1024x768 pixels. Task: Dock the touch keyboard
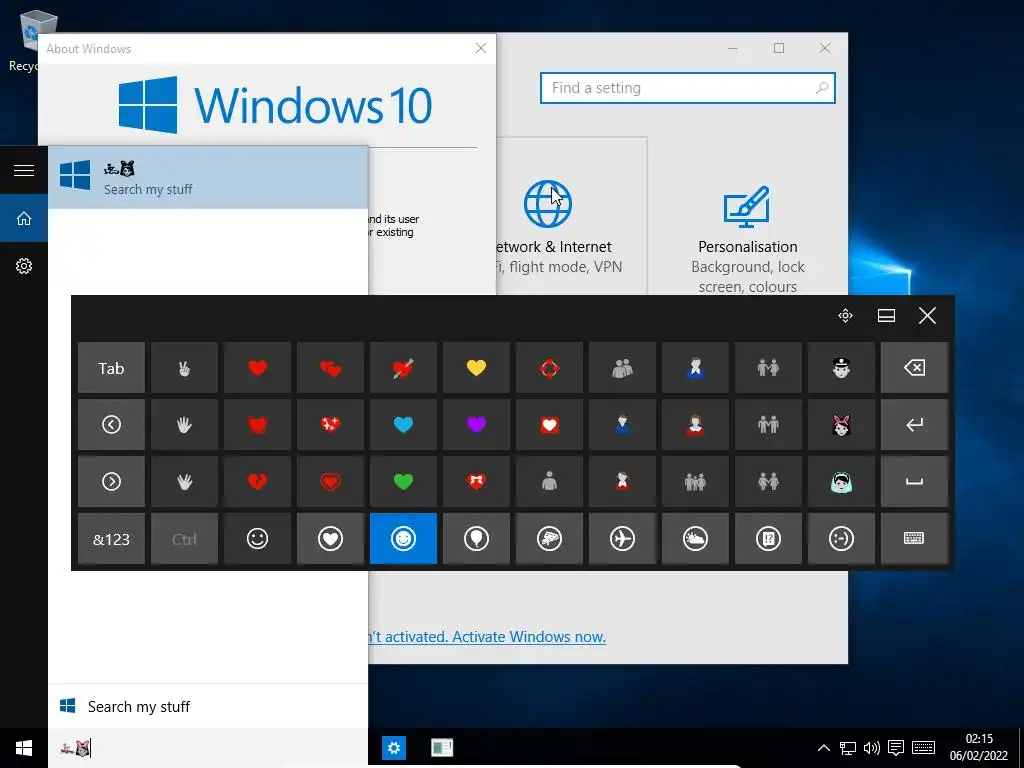[x=886, y=316]
